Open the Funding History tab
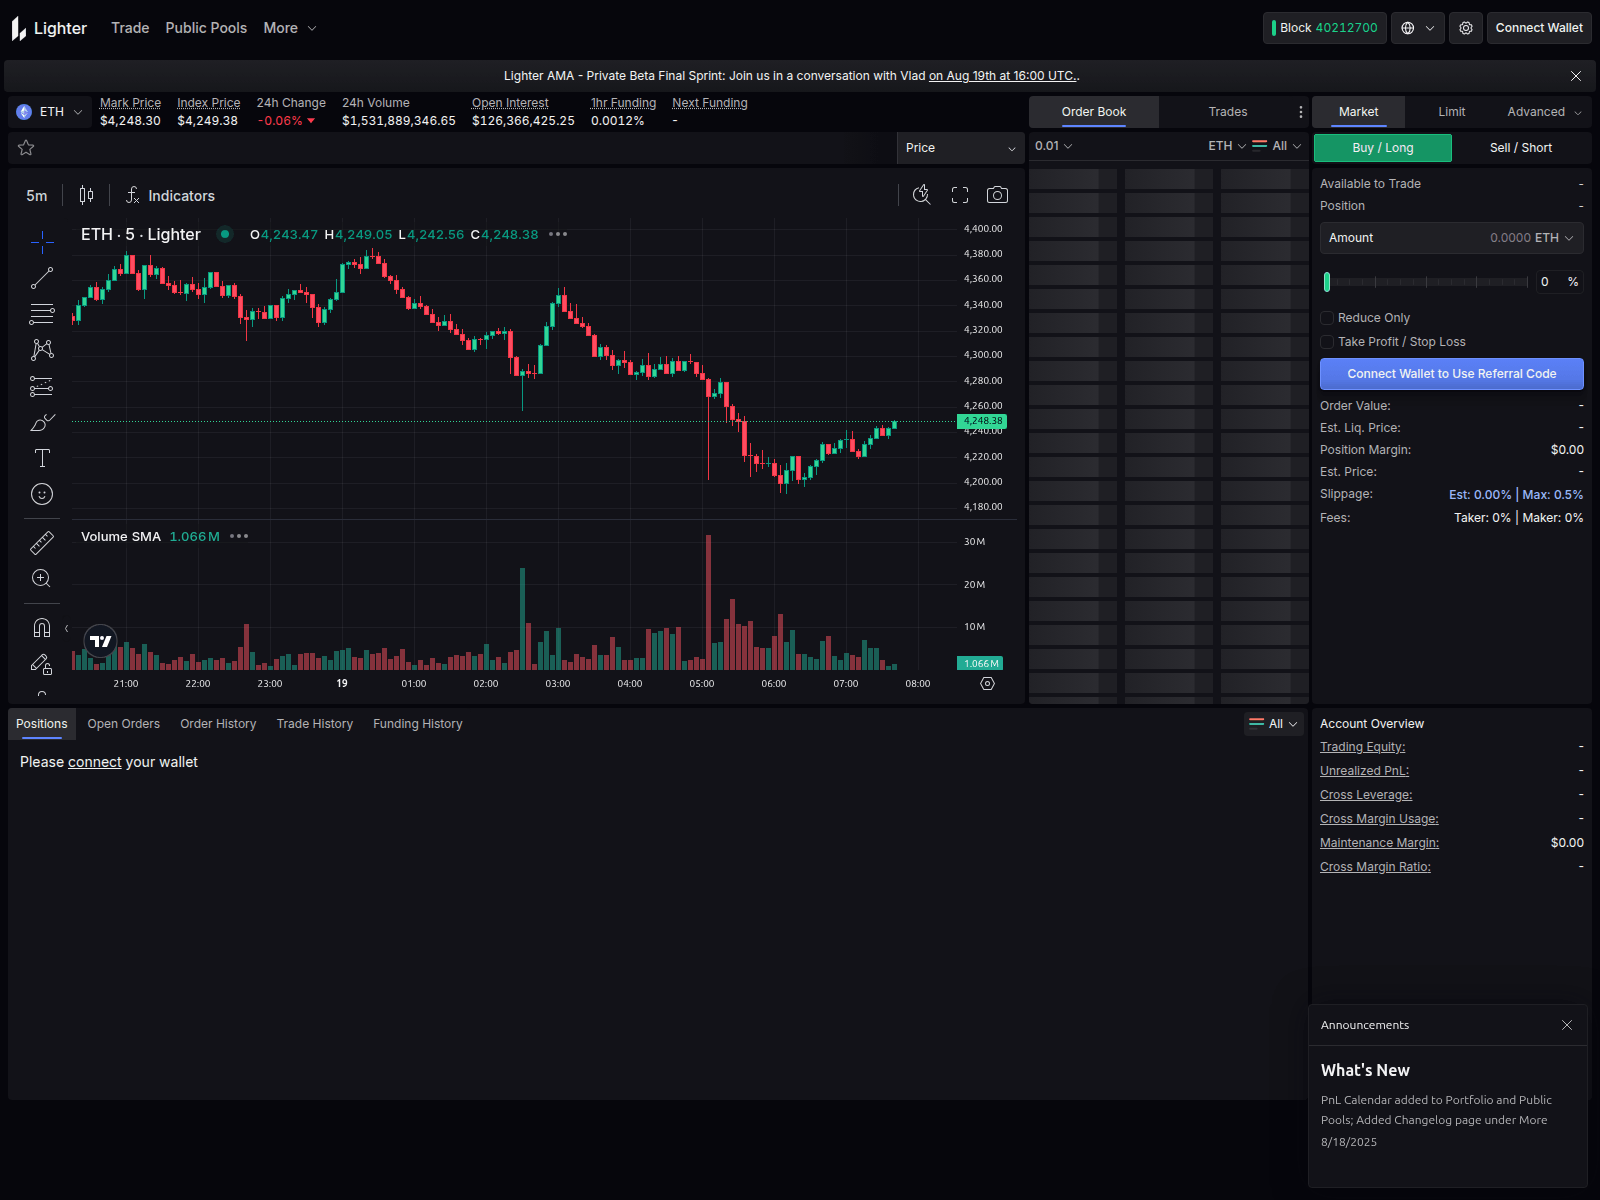This screenshot has width=1600, height=1200. (418, 724)
